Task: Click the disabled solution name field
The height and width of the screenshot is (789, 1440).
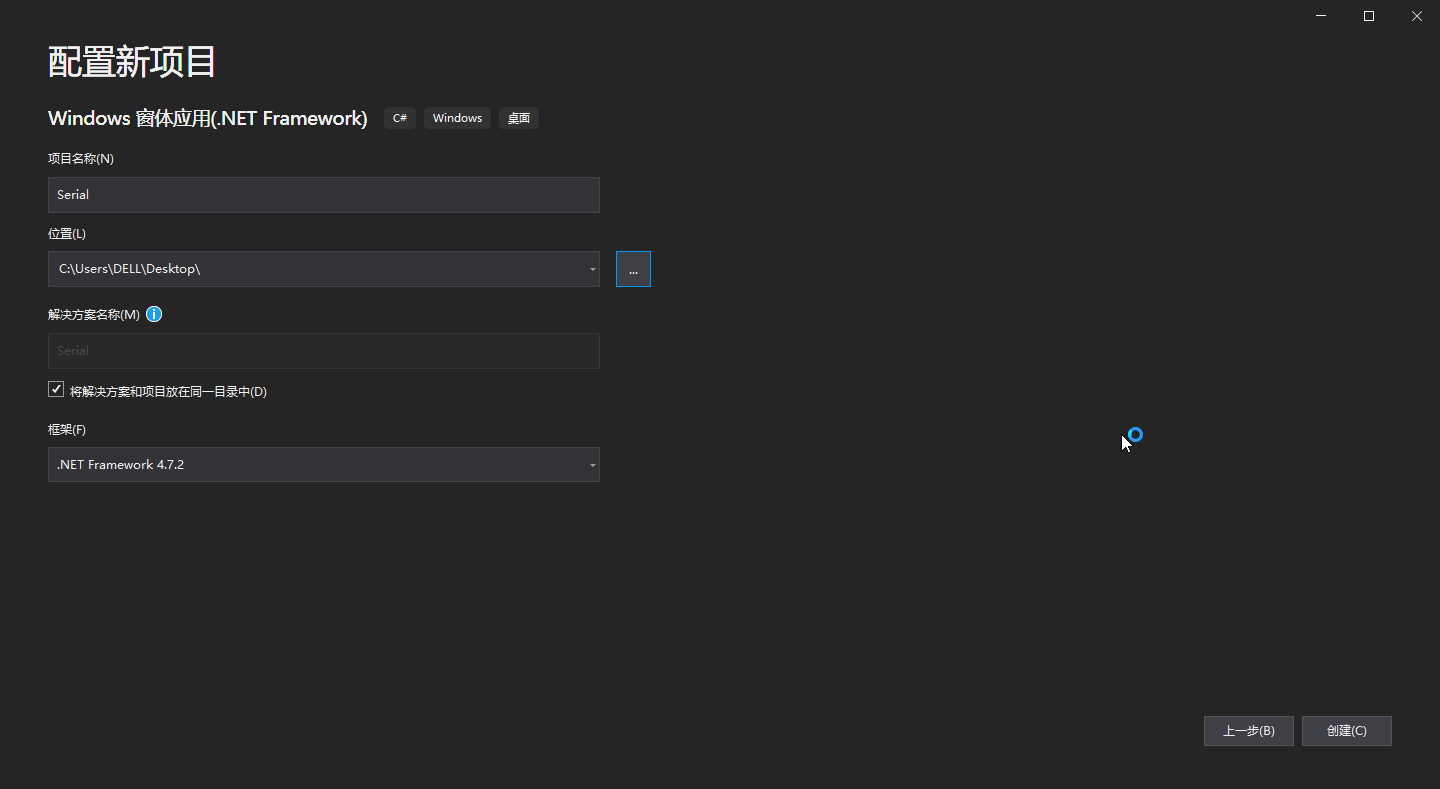Action: [x=324, y=351]
